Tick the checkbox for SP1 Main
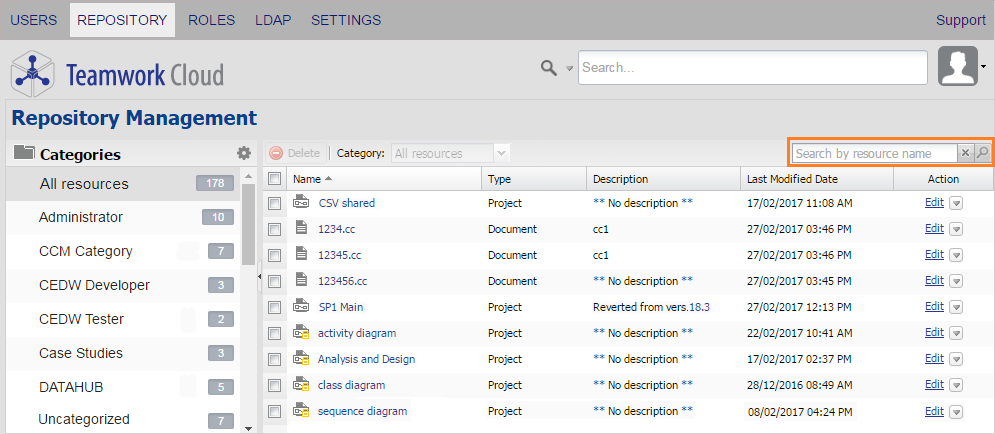 [275, 307]
